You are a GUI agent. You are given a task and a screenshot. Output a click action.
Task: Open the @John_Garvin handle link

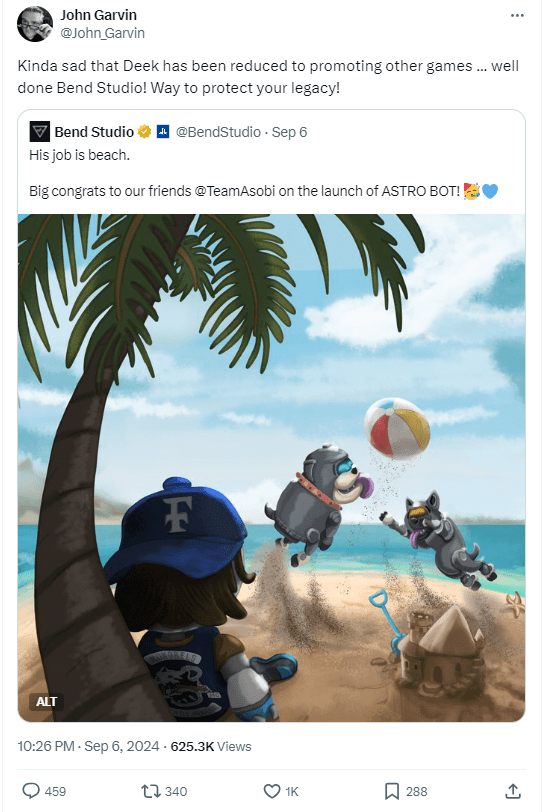click(102, 33)
